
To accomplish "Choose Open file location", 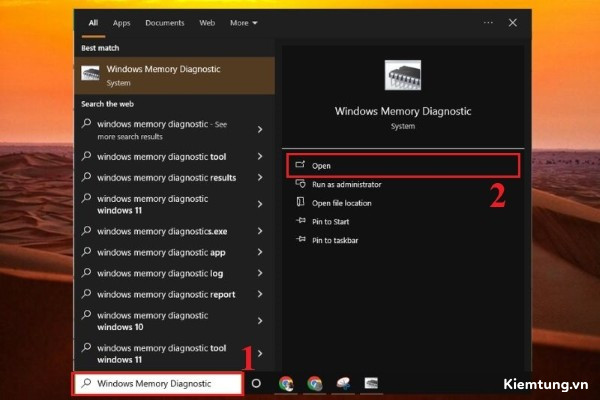I will click(341, 203).
